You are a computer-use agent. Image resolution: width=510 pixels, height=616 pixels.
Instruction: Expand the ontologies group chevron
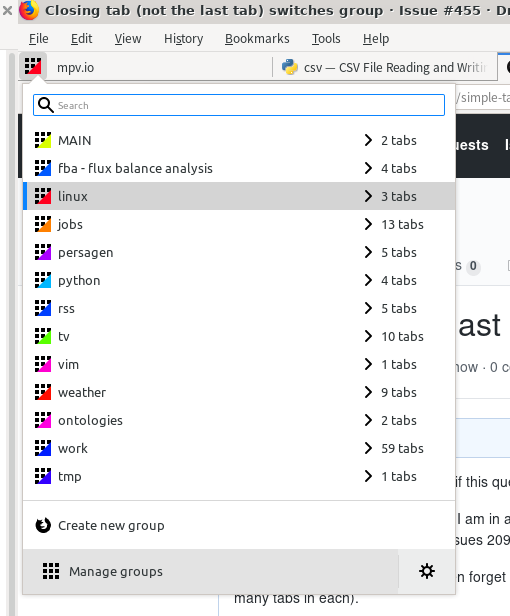[x=368, y=420]
